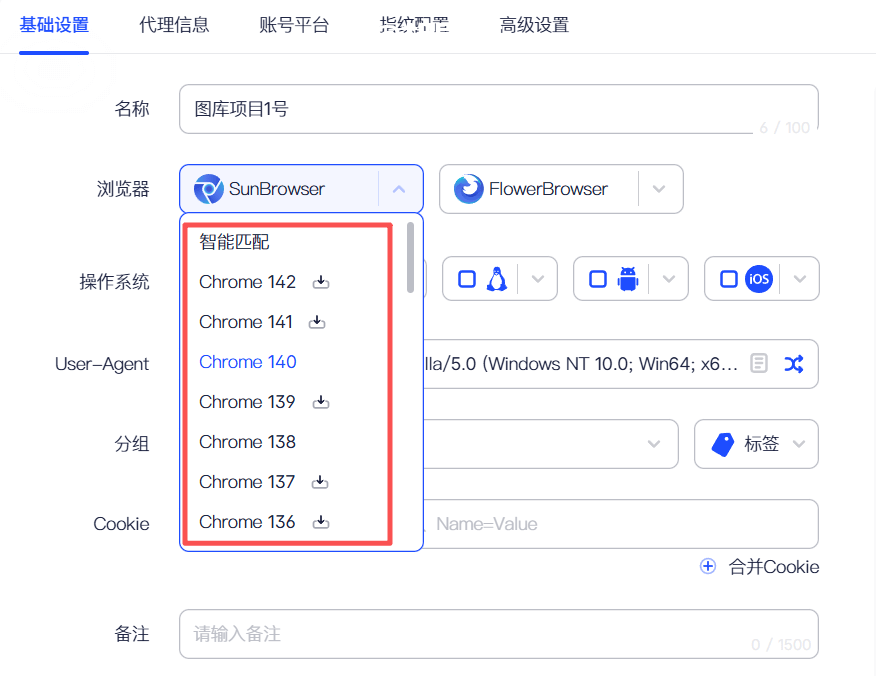Tick the Android operating system checkbox
Screen dimensions: 876x676
click(597, 279)
